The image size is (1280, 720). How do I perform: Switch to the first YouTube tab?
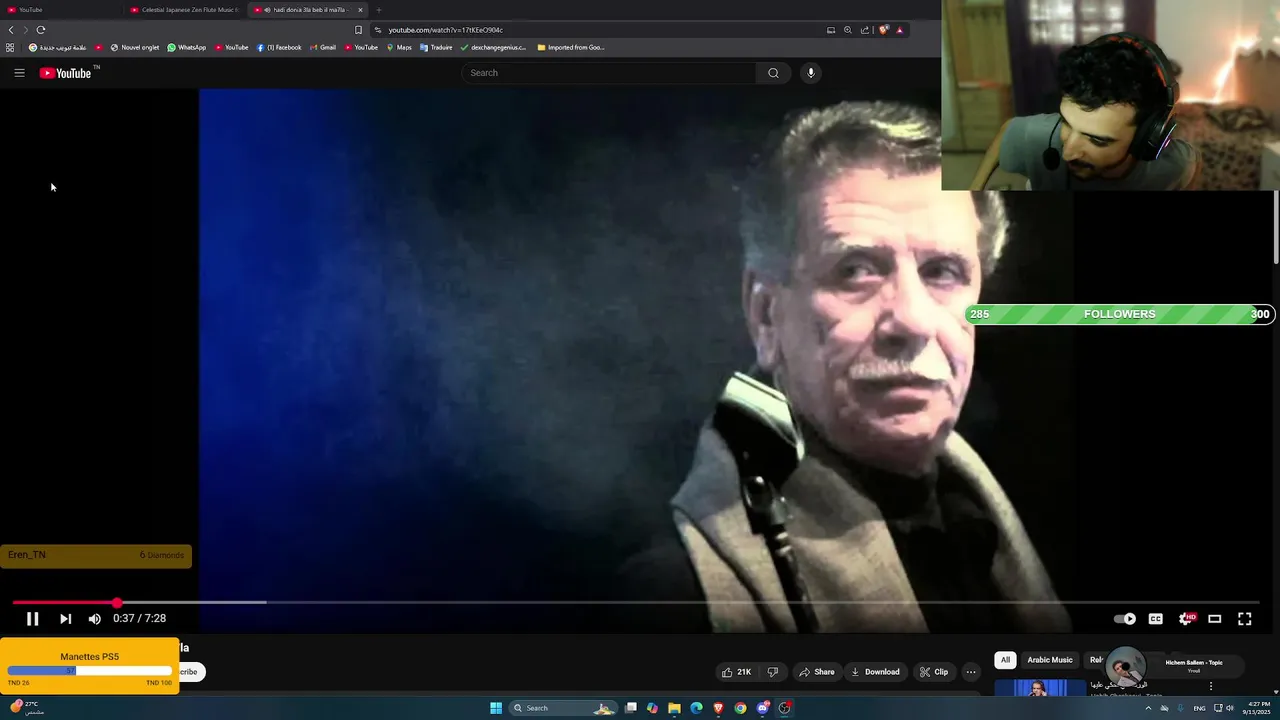[x=60, y=10]
